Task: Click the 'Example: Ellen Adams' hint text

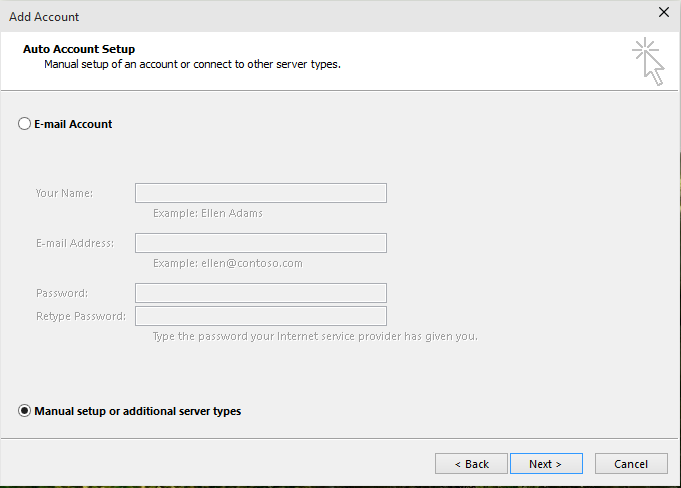Action: coord(208,213)
